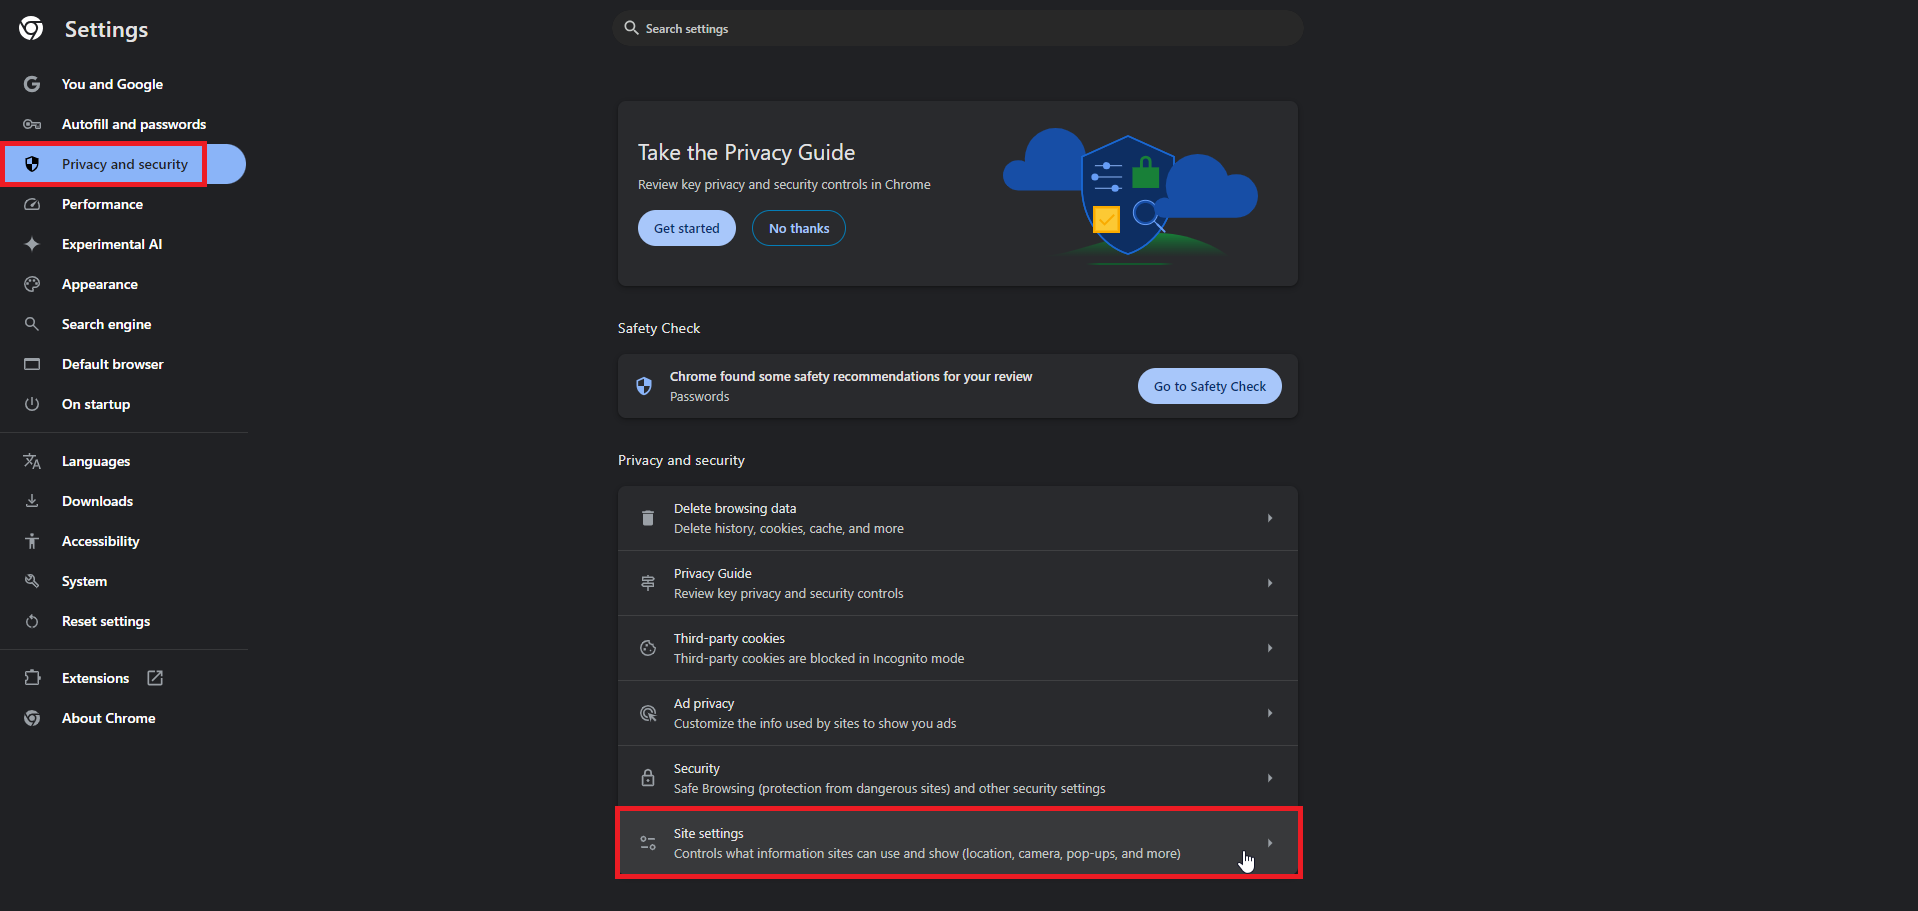Click the translate icon for Languages
The image size is (1918, 911).
(x=32, y=461)
